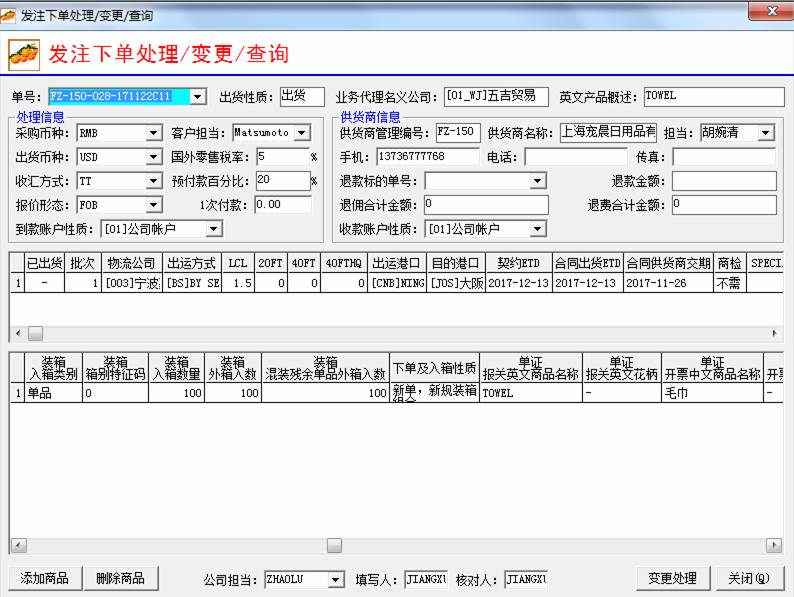The image size is (794, 597).
Task: Select the [JOS]大阪 destination cell
Action: (457, 283)
